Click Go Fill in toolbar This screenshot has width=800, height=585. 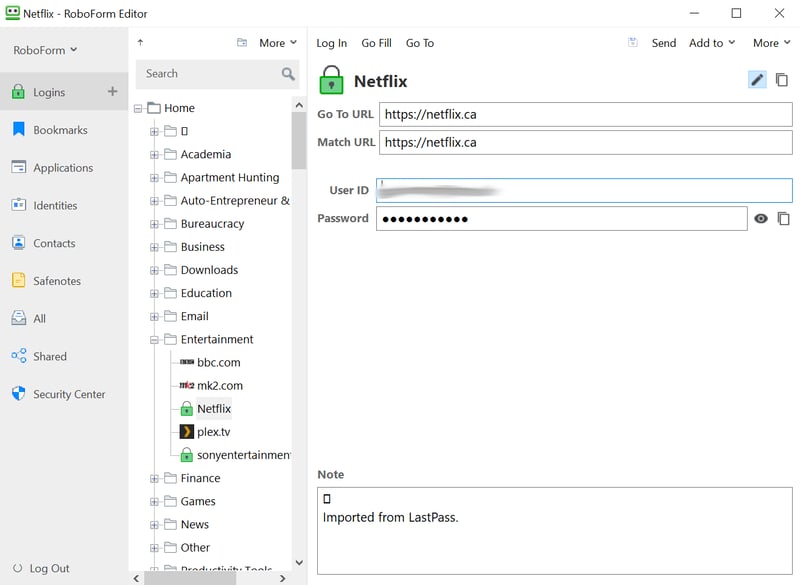377,43
